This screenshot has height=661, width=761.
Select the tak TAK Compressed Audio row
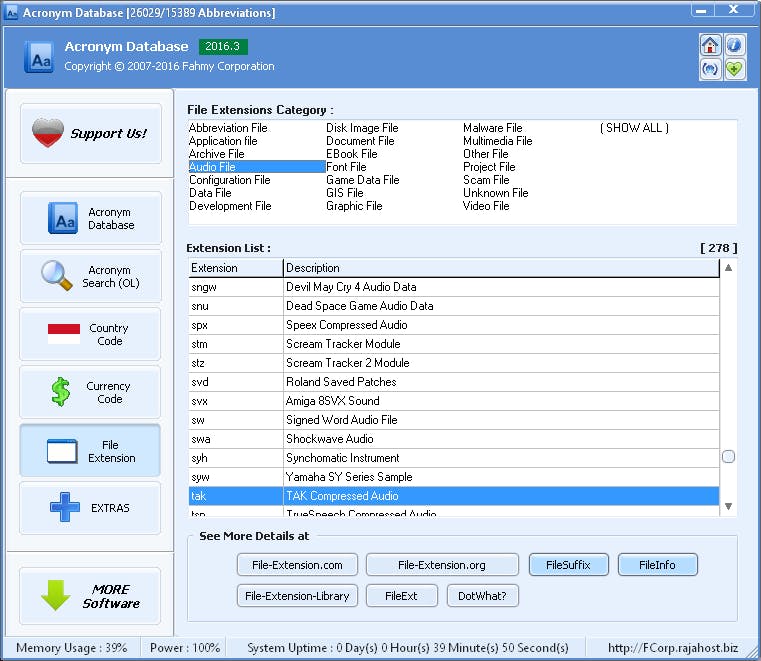point(454,496)
